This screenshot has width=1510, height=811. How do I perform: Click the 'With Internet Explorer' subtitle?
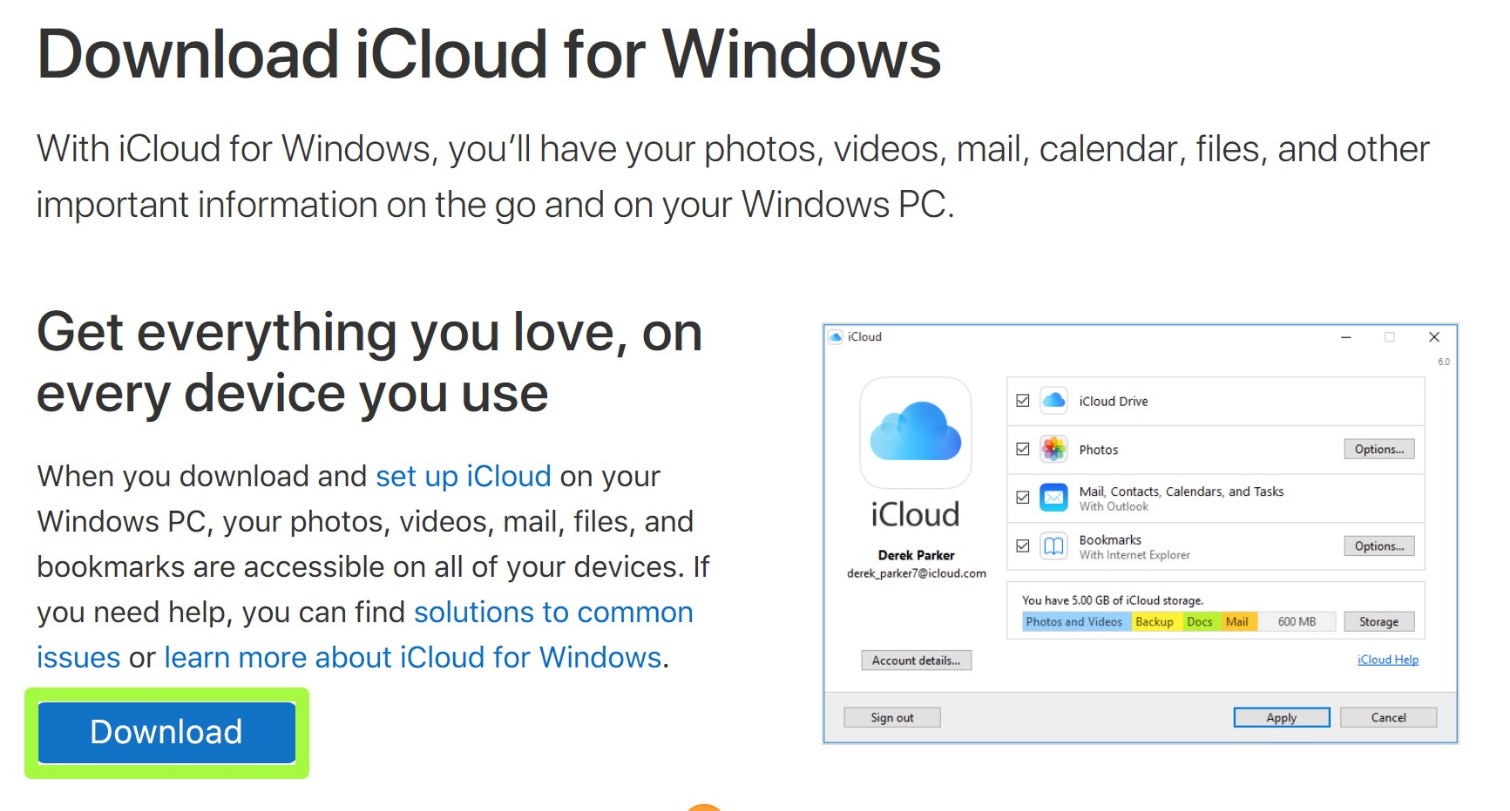tap(1135, 555)
